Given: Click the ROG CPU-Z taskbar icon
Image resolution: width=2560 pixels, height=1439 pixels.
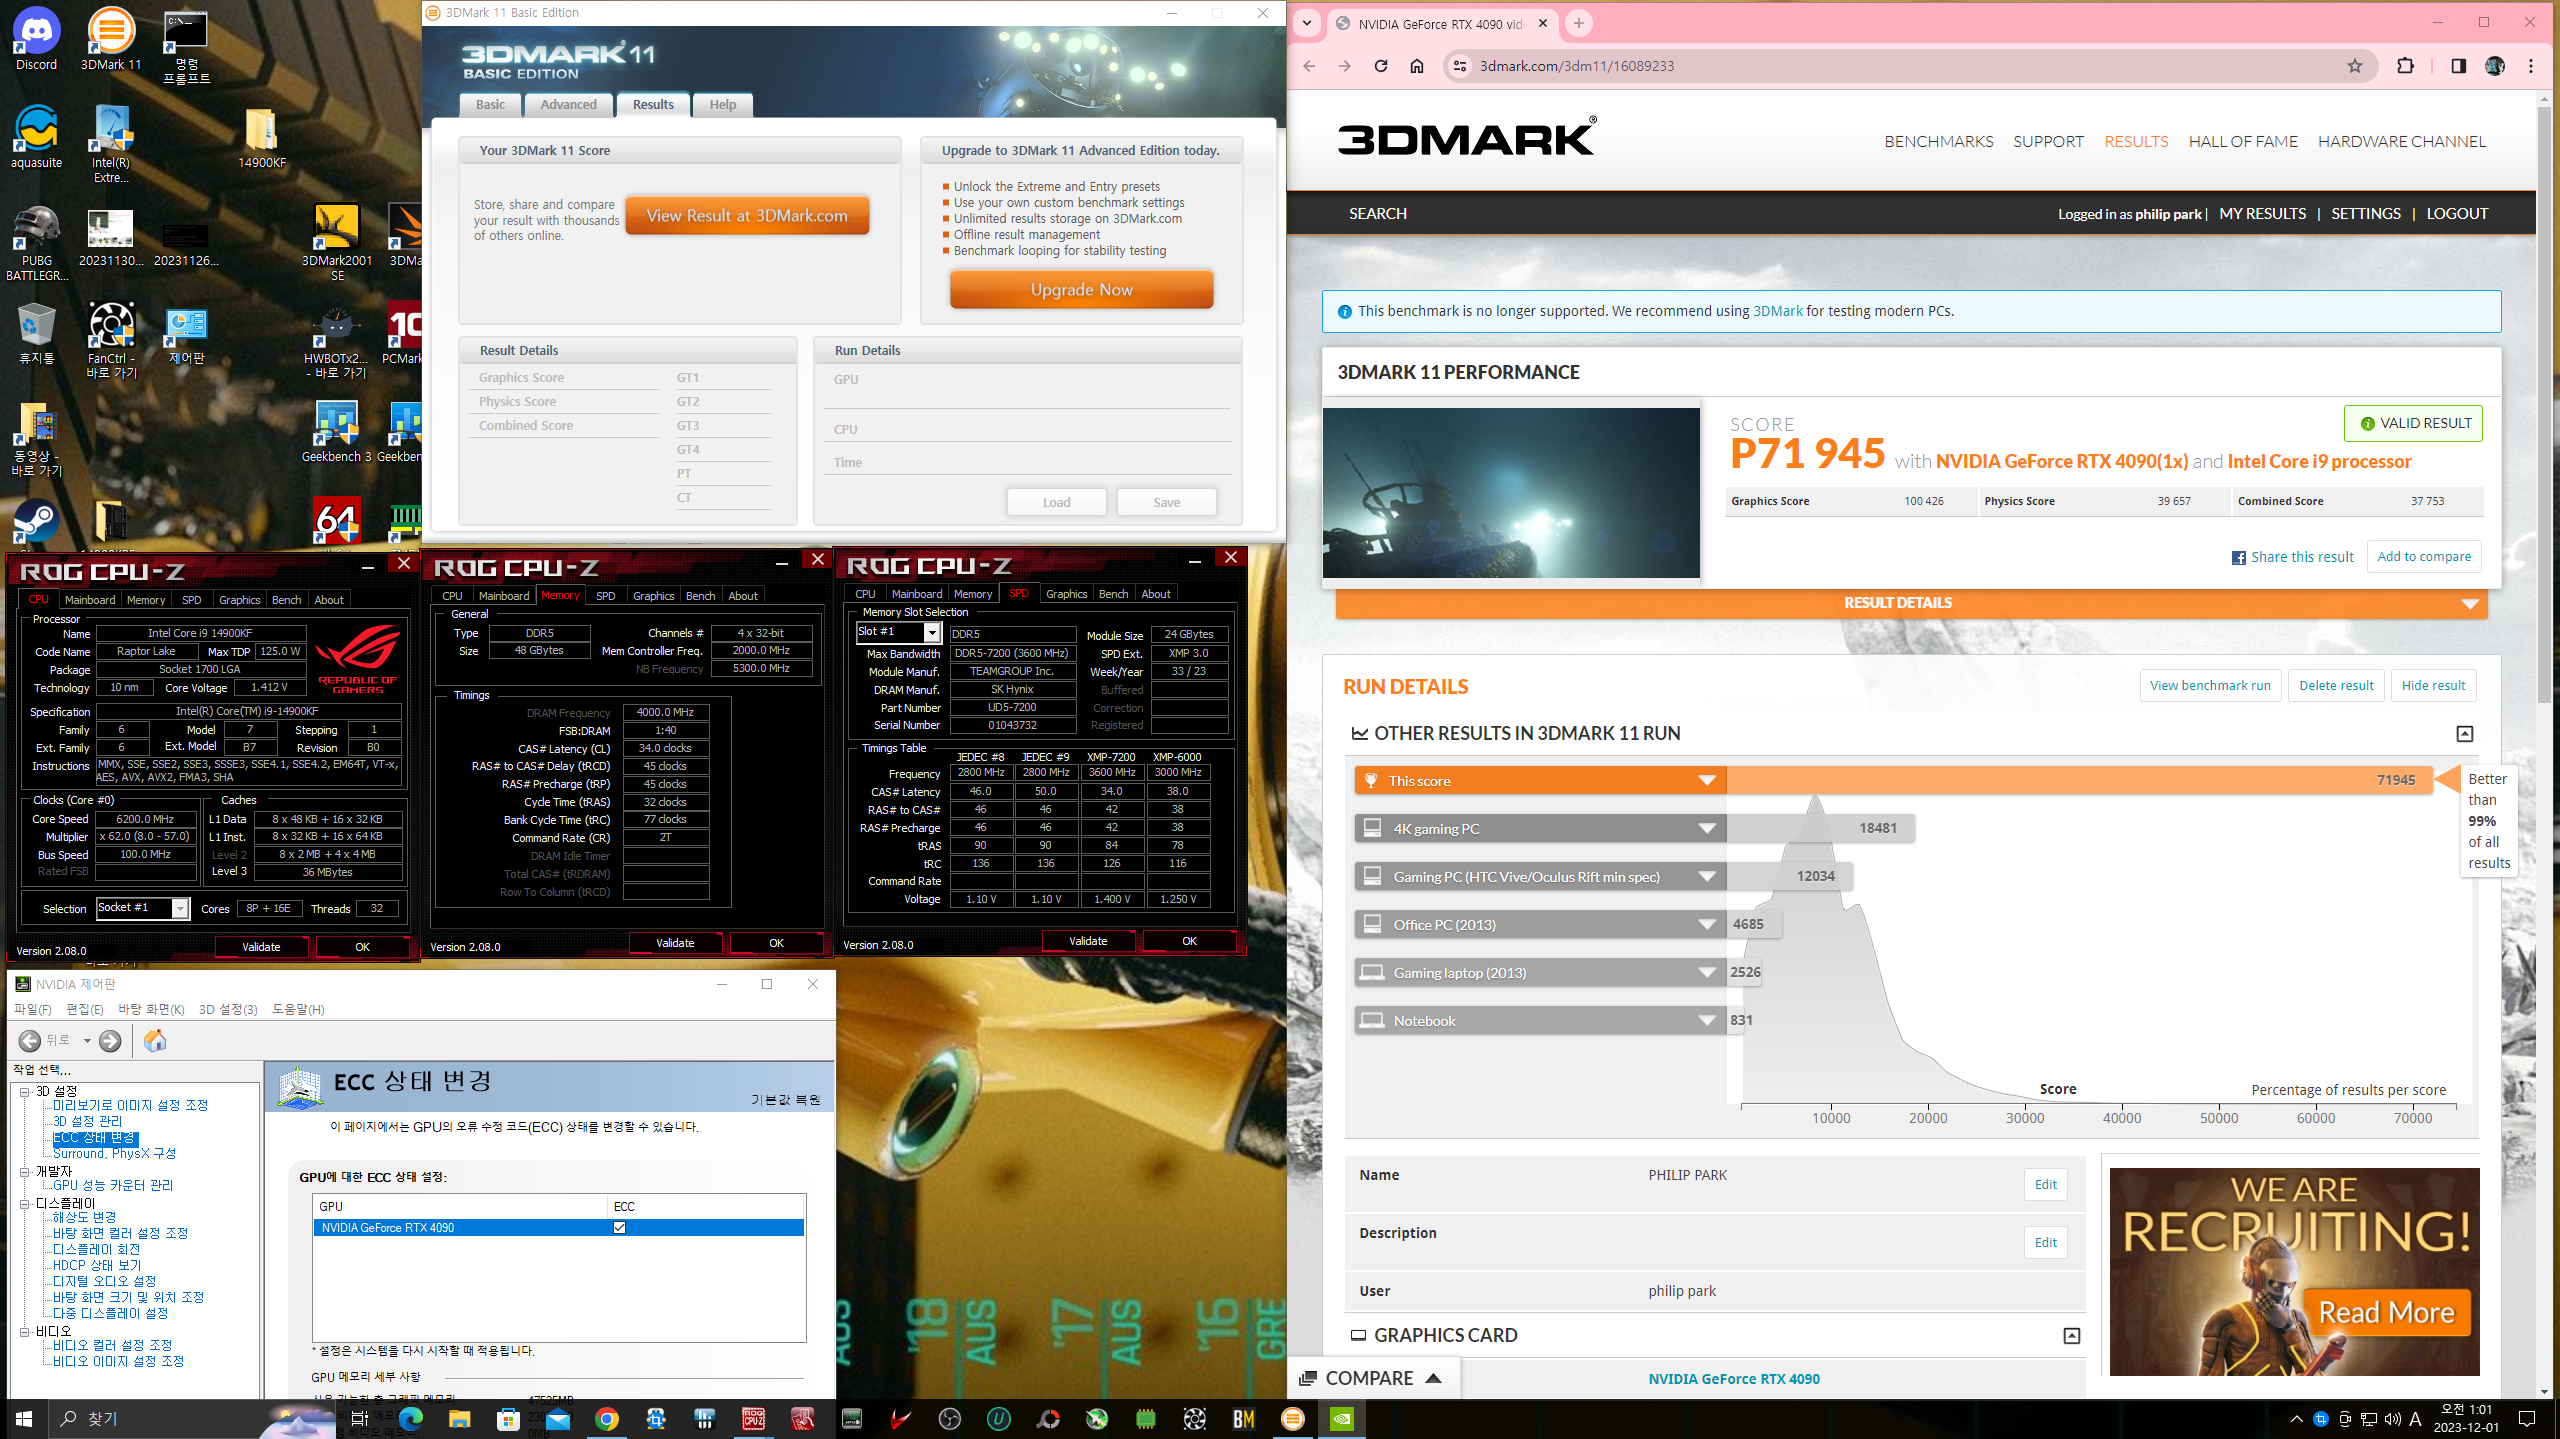Looking at the screenshot, I should 753,1418.
